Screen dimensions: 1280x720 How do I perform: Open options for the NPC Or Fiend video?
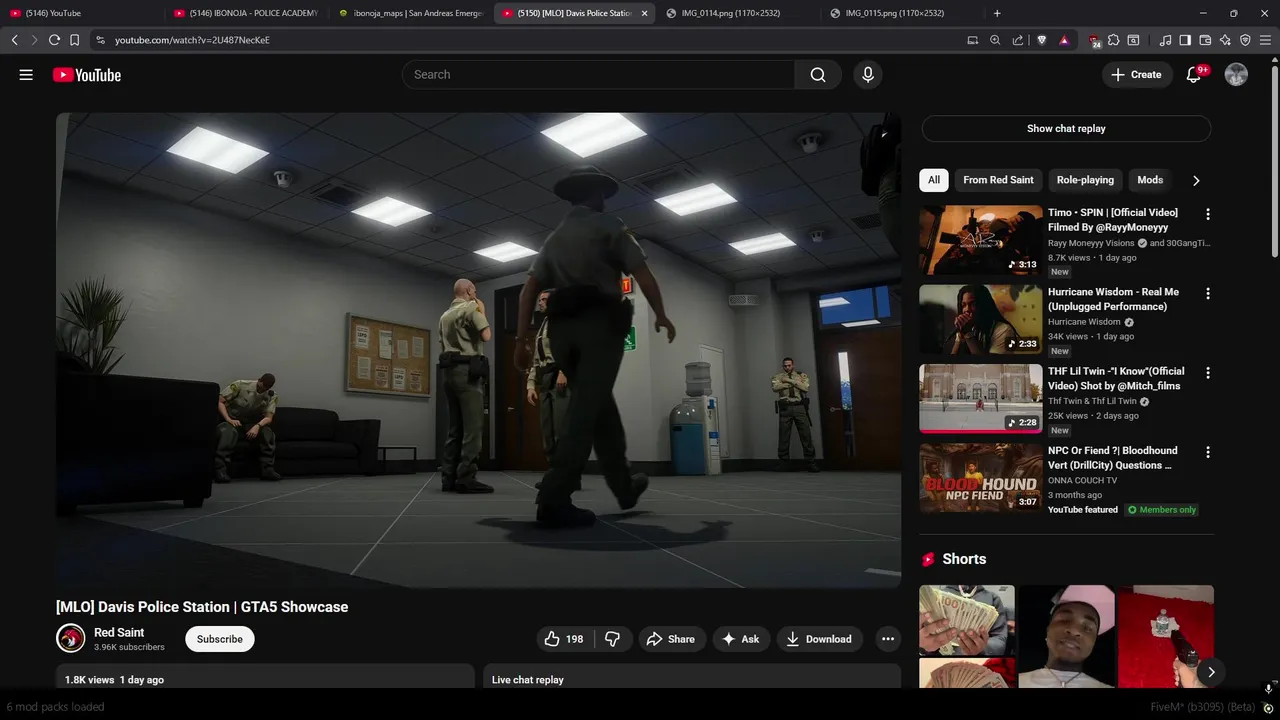(1207, 452)
